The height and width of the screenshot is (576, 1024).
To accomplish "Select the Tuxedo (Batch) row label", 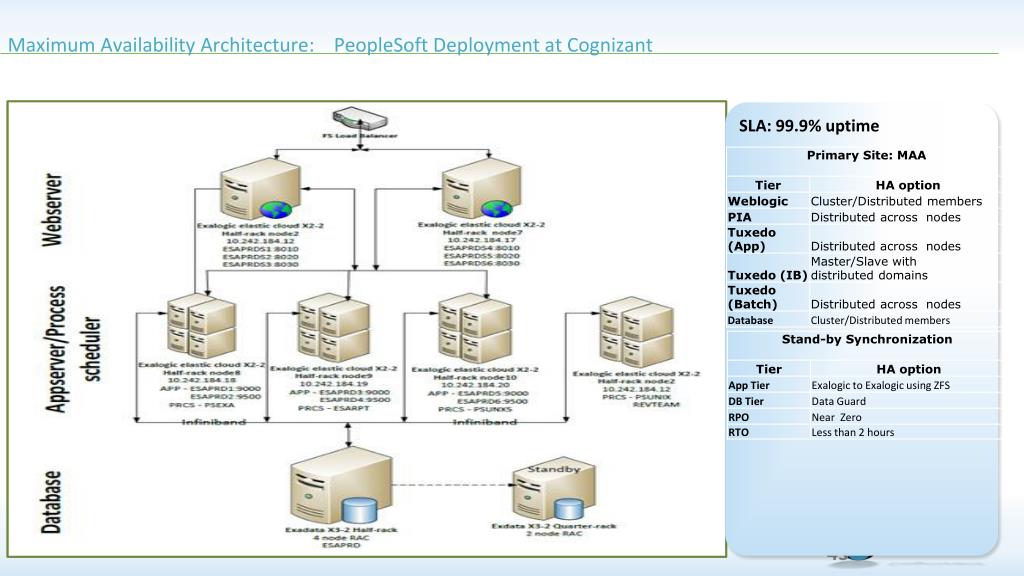I will [752, 297].
